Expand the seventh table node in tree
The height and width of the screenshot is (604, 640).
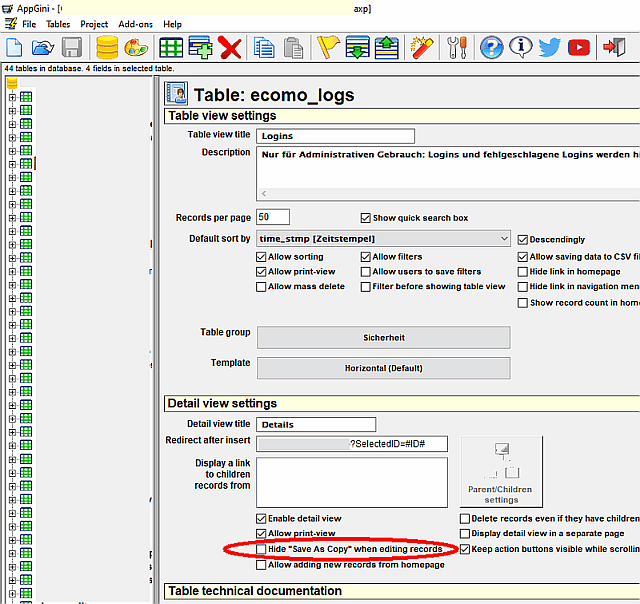(x=12, y=178)
